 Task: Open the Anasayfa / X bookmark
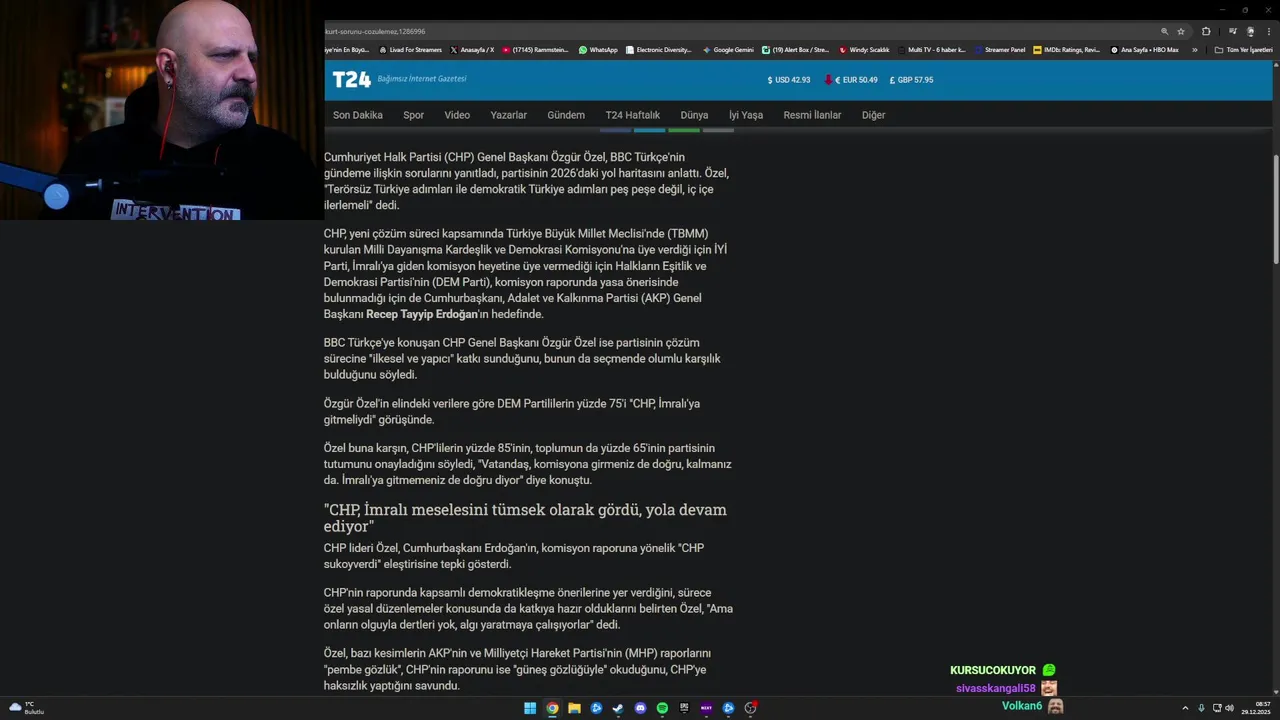pos(472,50)
